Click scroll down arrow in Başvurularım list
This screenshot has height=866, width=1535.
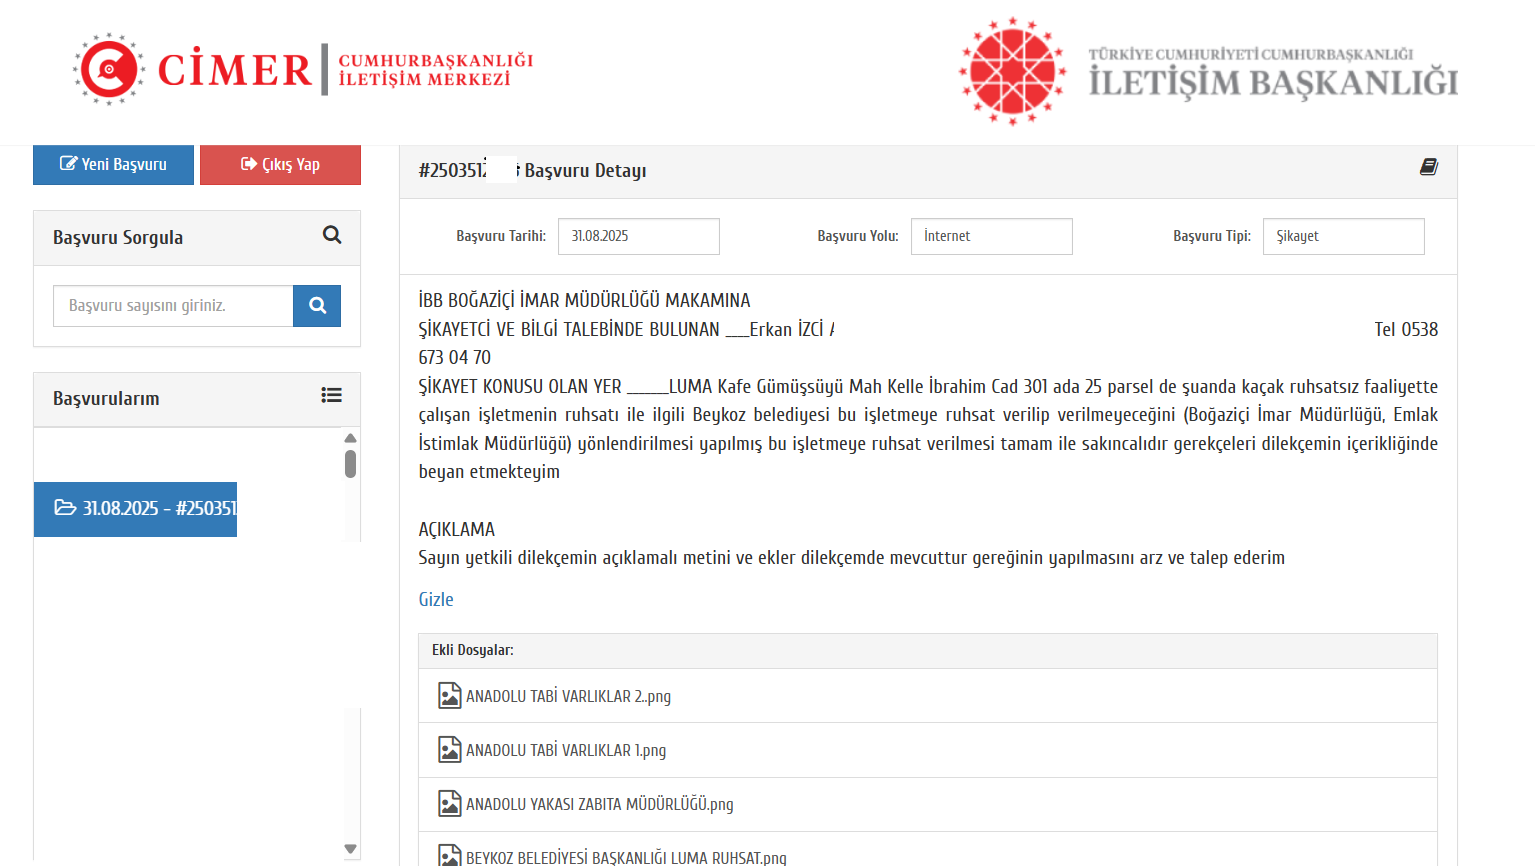[x=350, y=848]
